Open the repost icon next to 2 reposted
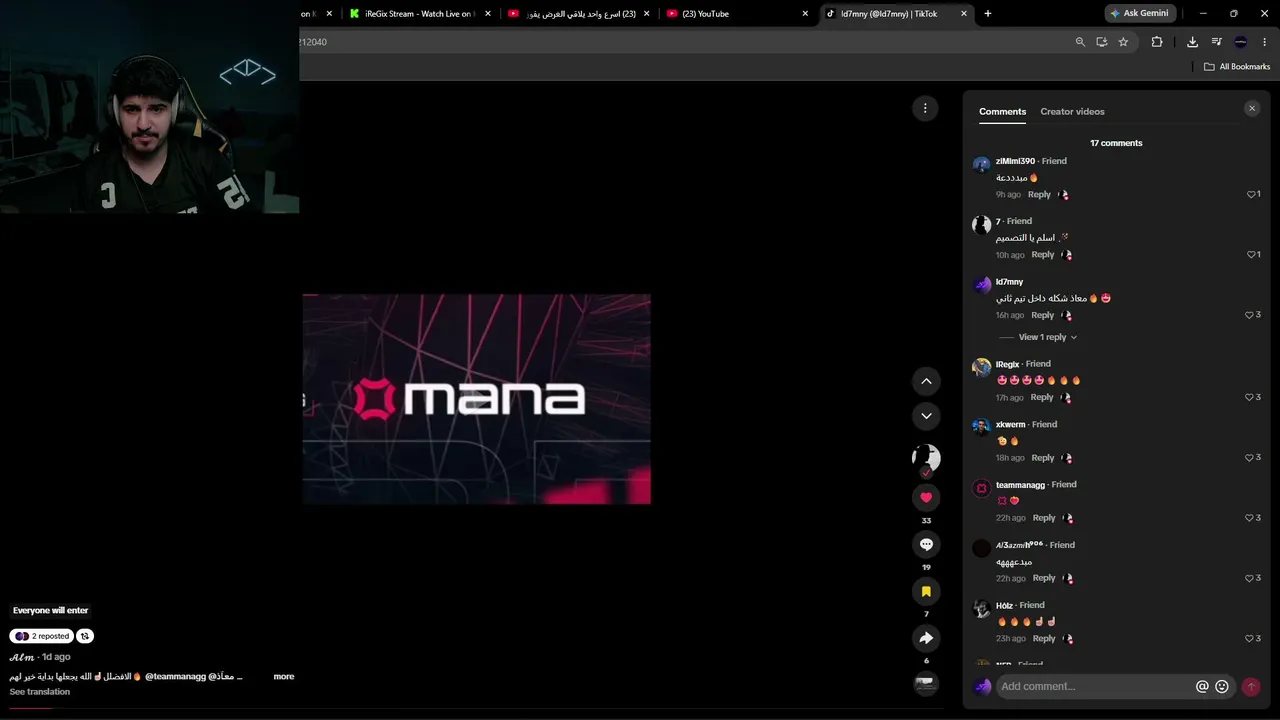1280x720 pixels. pyautogui.click(x=85, y=636)
